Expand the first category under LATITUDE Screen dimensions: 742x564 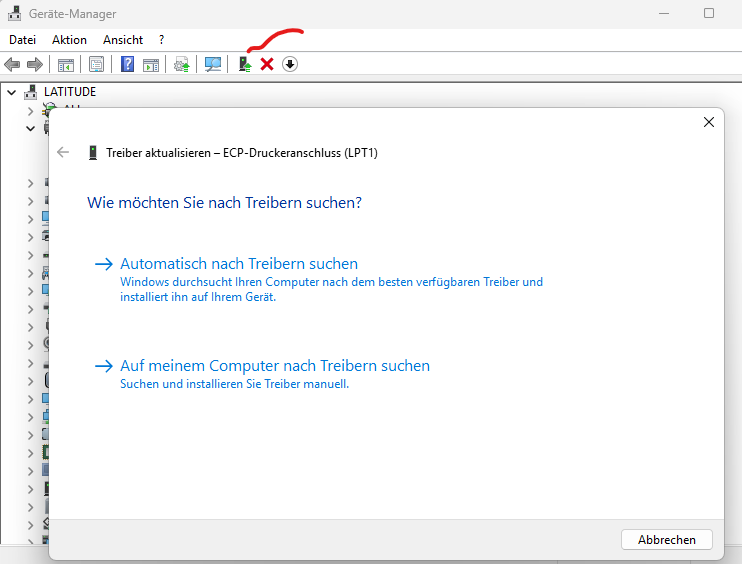pos(30,111)
